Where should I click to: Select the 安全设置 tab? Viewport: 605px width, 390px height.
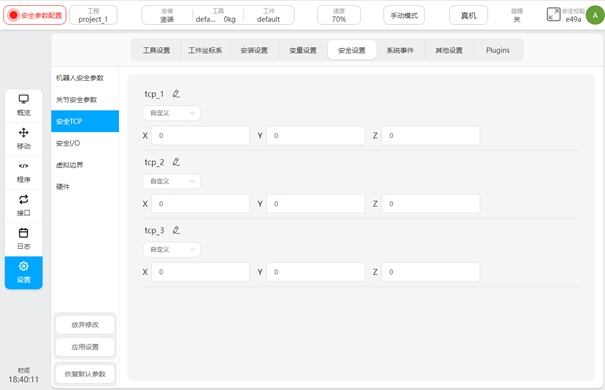pyautogui.click(x=352, y=50)
